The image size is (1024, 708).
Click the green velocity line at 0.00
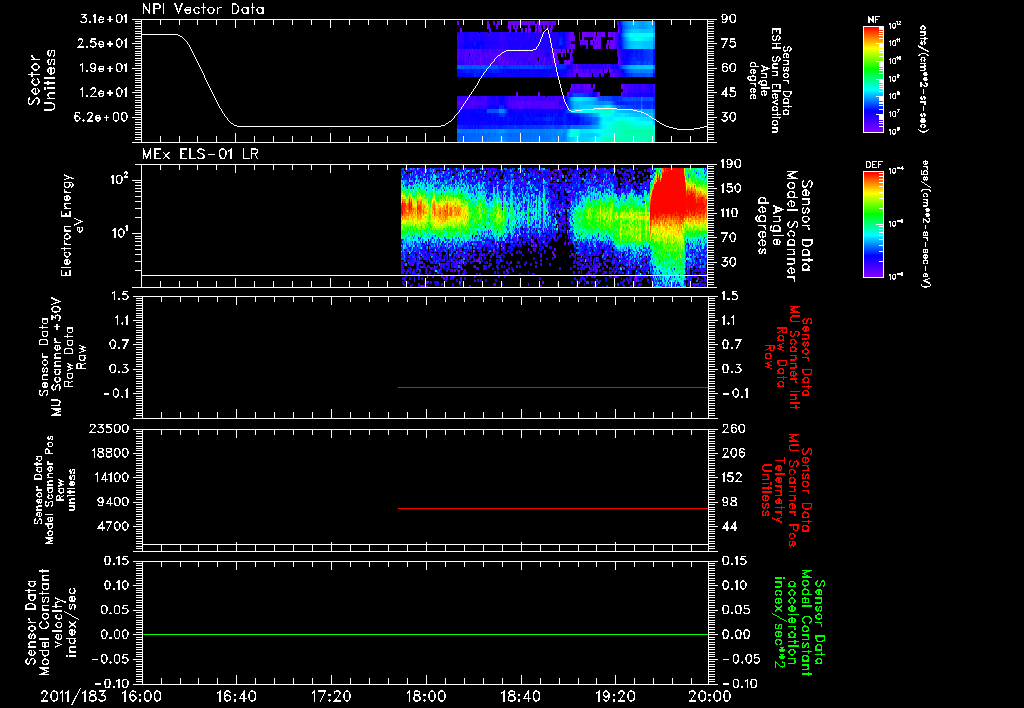click(x=425, y=634)
